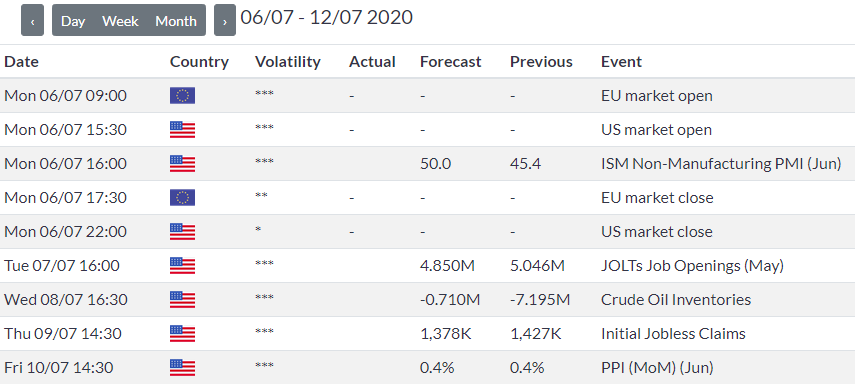Click US flag on ISM Non-Manufacturing PMI row
Screen dimensions: 855x392
click(182, 164)
